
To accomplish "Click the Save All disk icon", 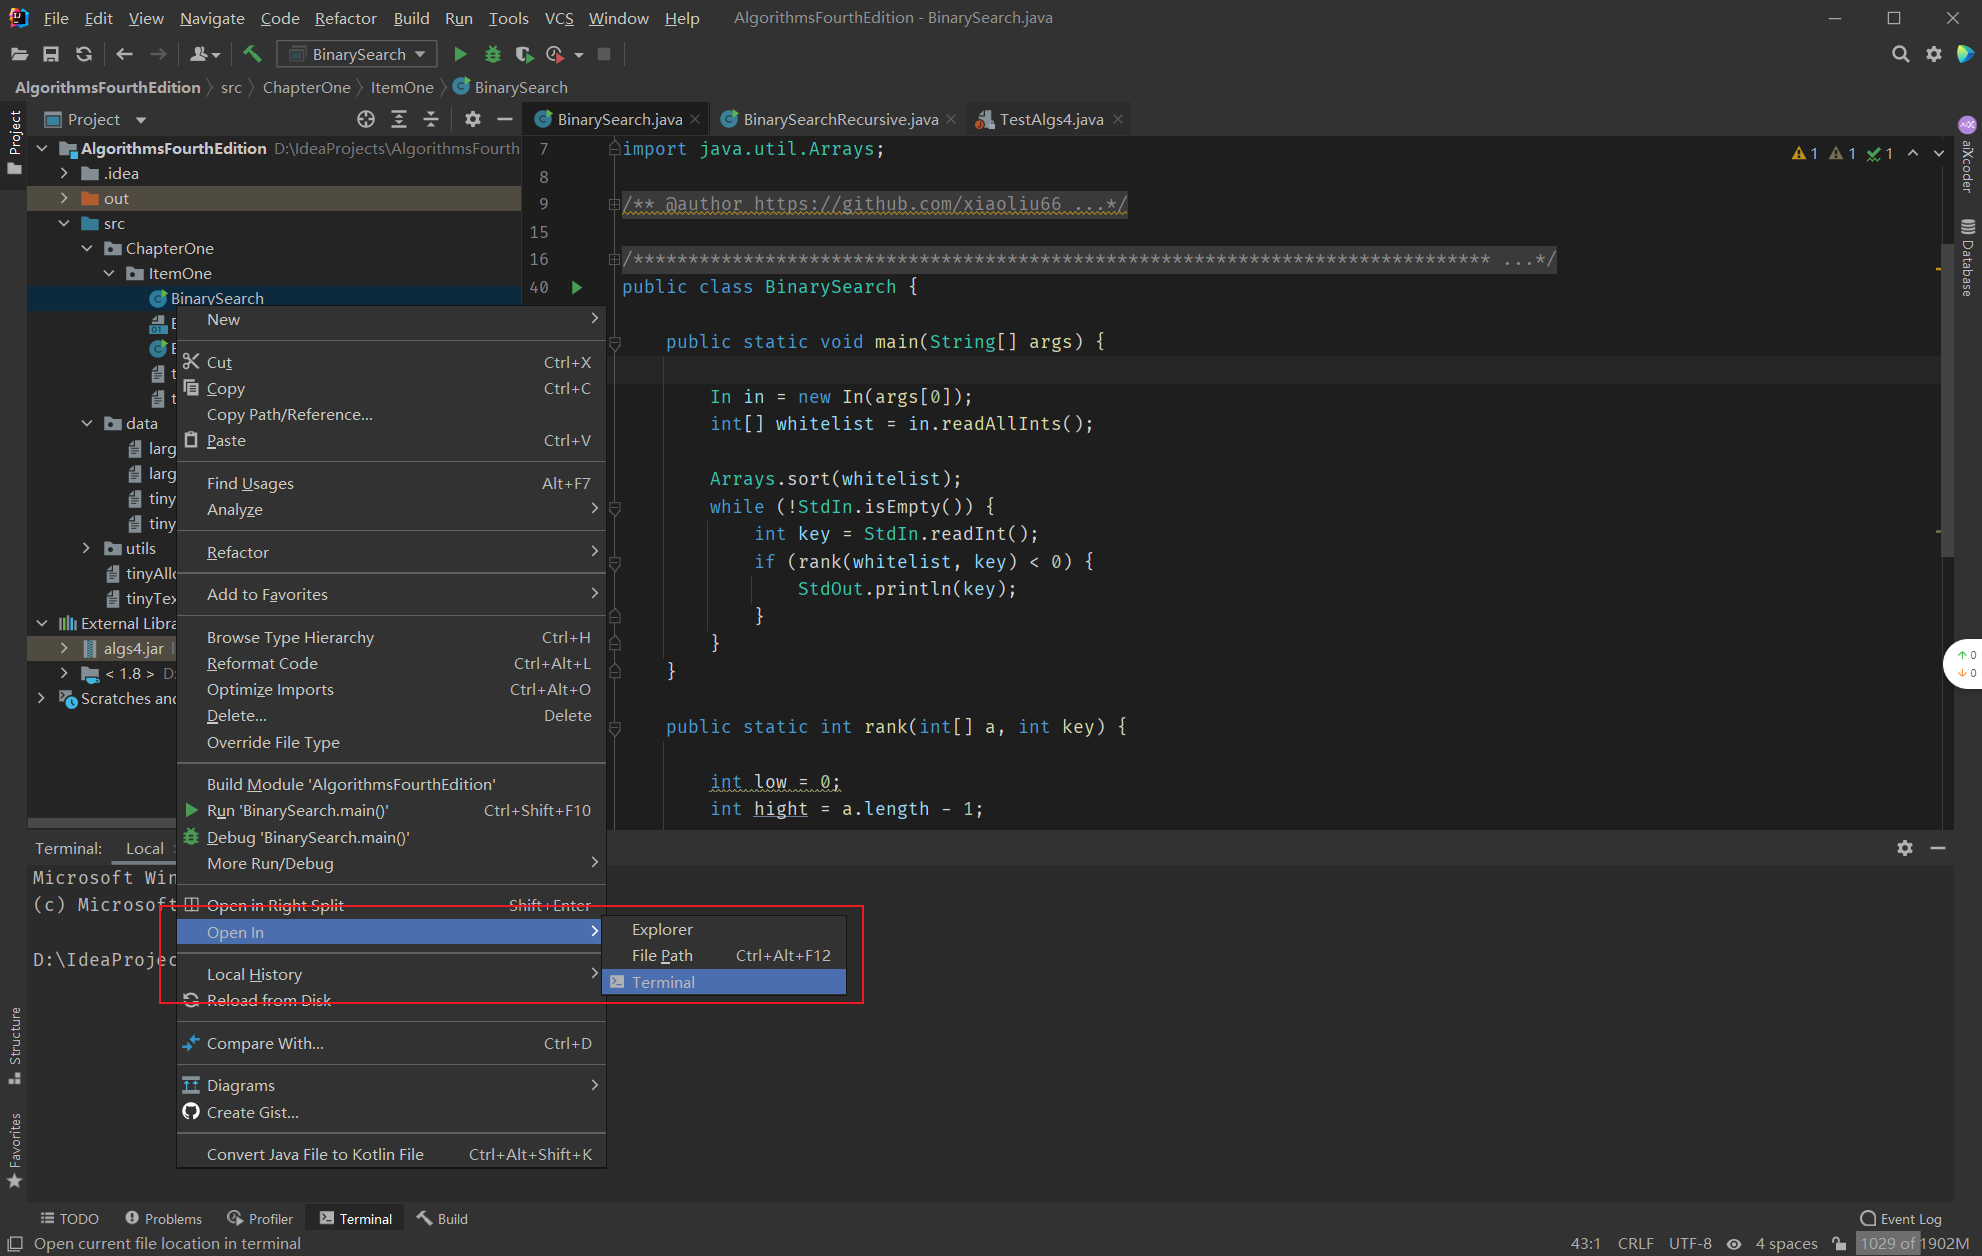I will (x=51, y=54).
